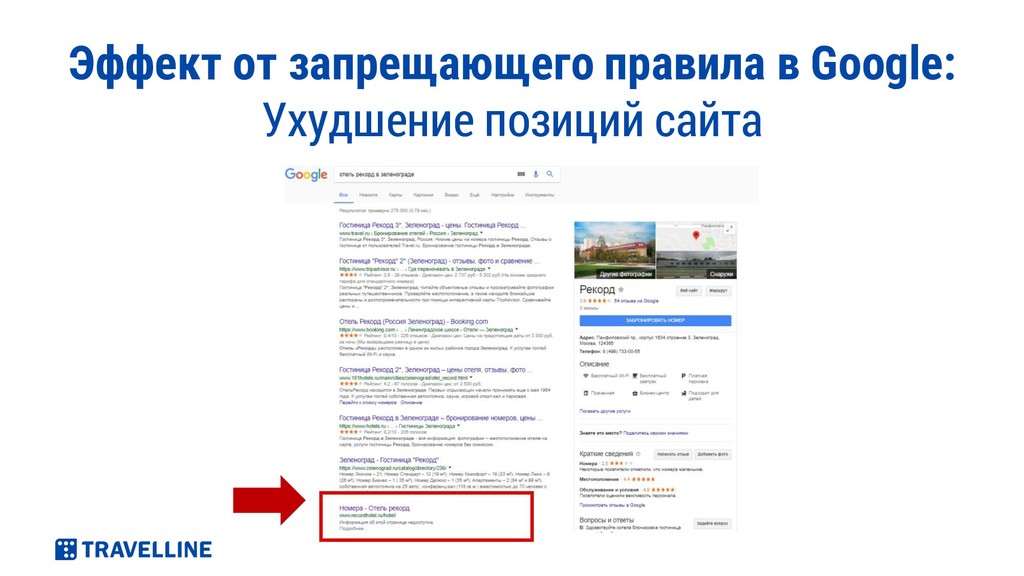The width and height of the screenshot is (1024, 576).
Task: Open the on-screen keyboard icon in search box
Action: (521, 174)
